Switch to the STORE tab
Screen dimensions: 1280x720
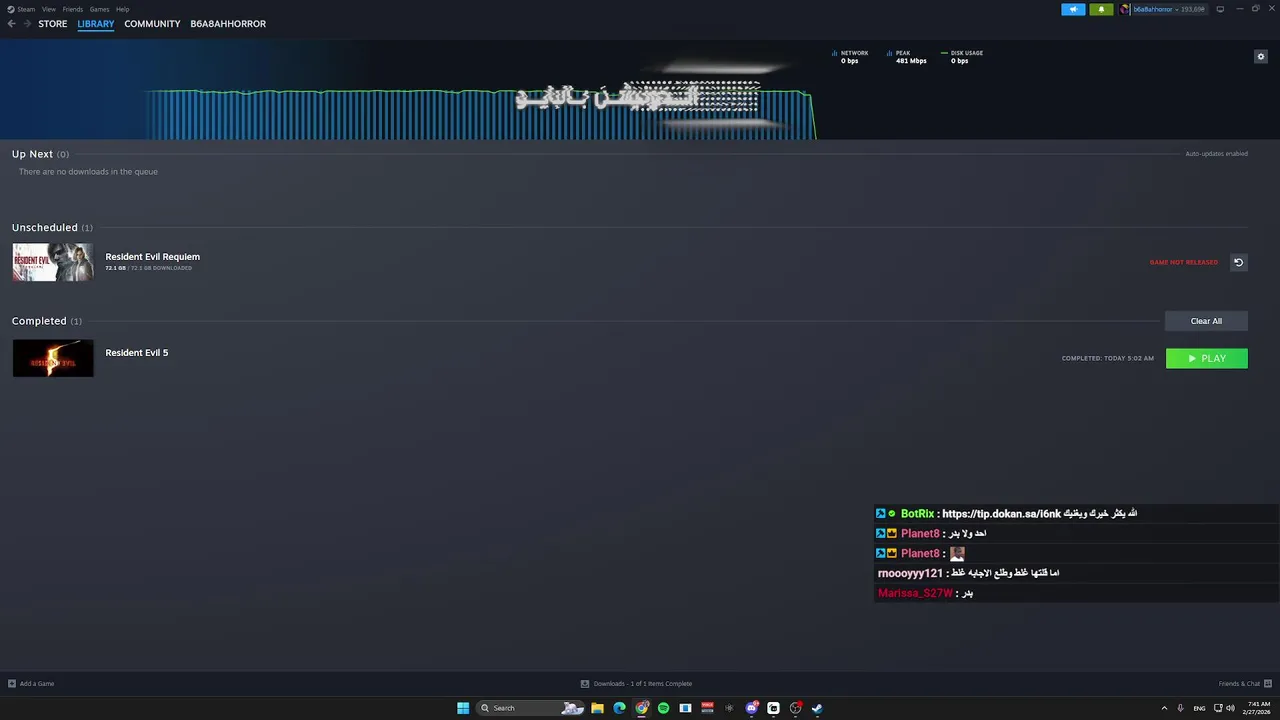(x=53, y=24)
